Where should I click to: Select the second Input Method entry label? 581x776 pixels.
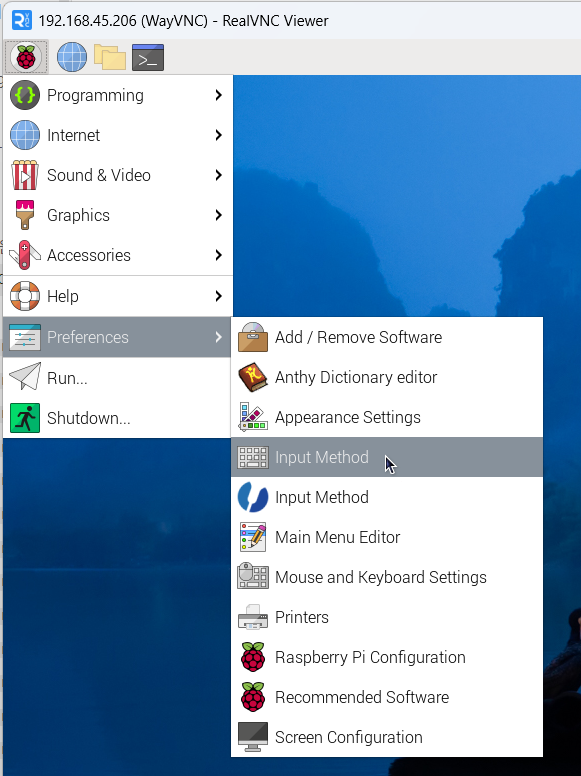(x=322, y=497)
